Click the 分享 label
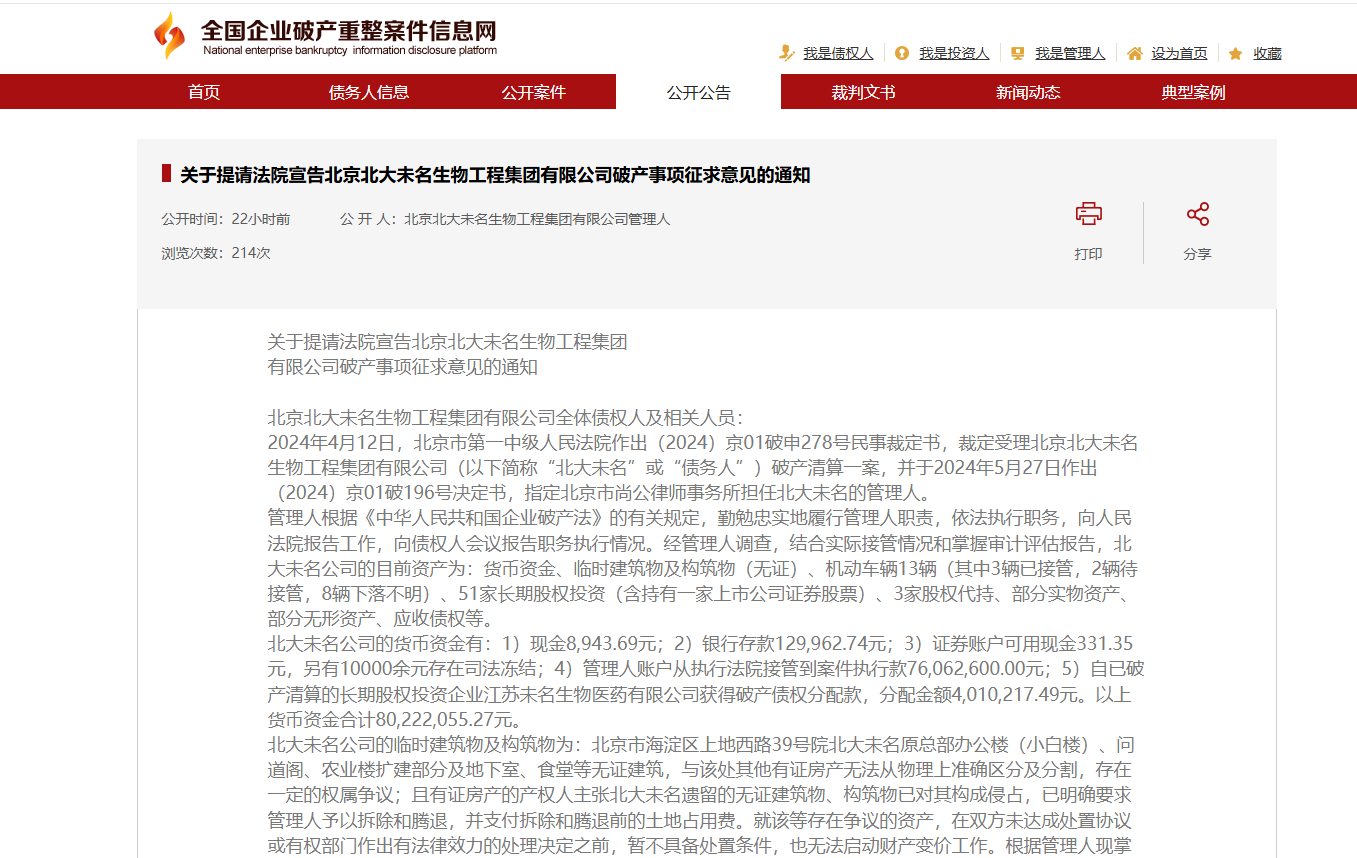This screenshot has width=1357, height=858. pos(1197,254)
